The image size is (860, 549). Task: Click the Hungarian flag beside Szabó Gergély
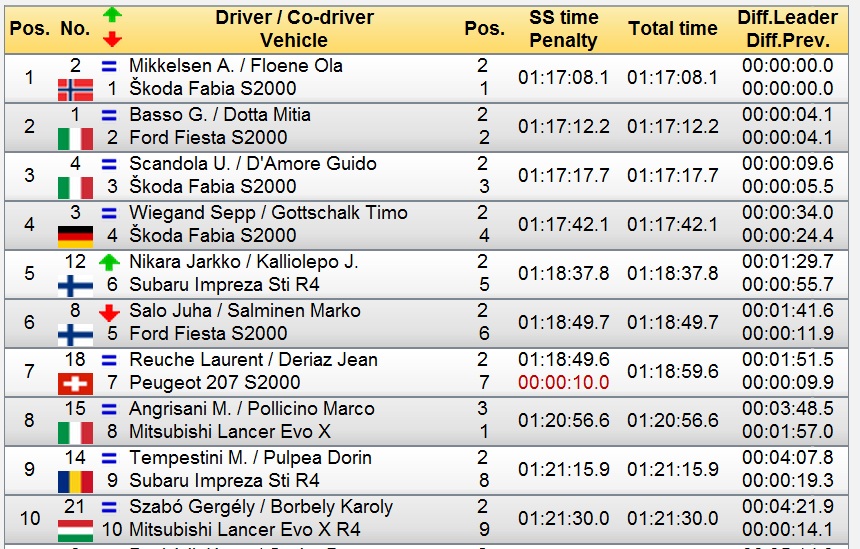coord(75,530)
